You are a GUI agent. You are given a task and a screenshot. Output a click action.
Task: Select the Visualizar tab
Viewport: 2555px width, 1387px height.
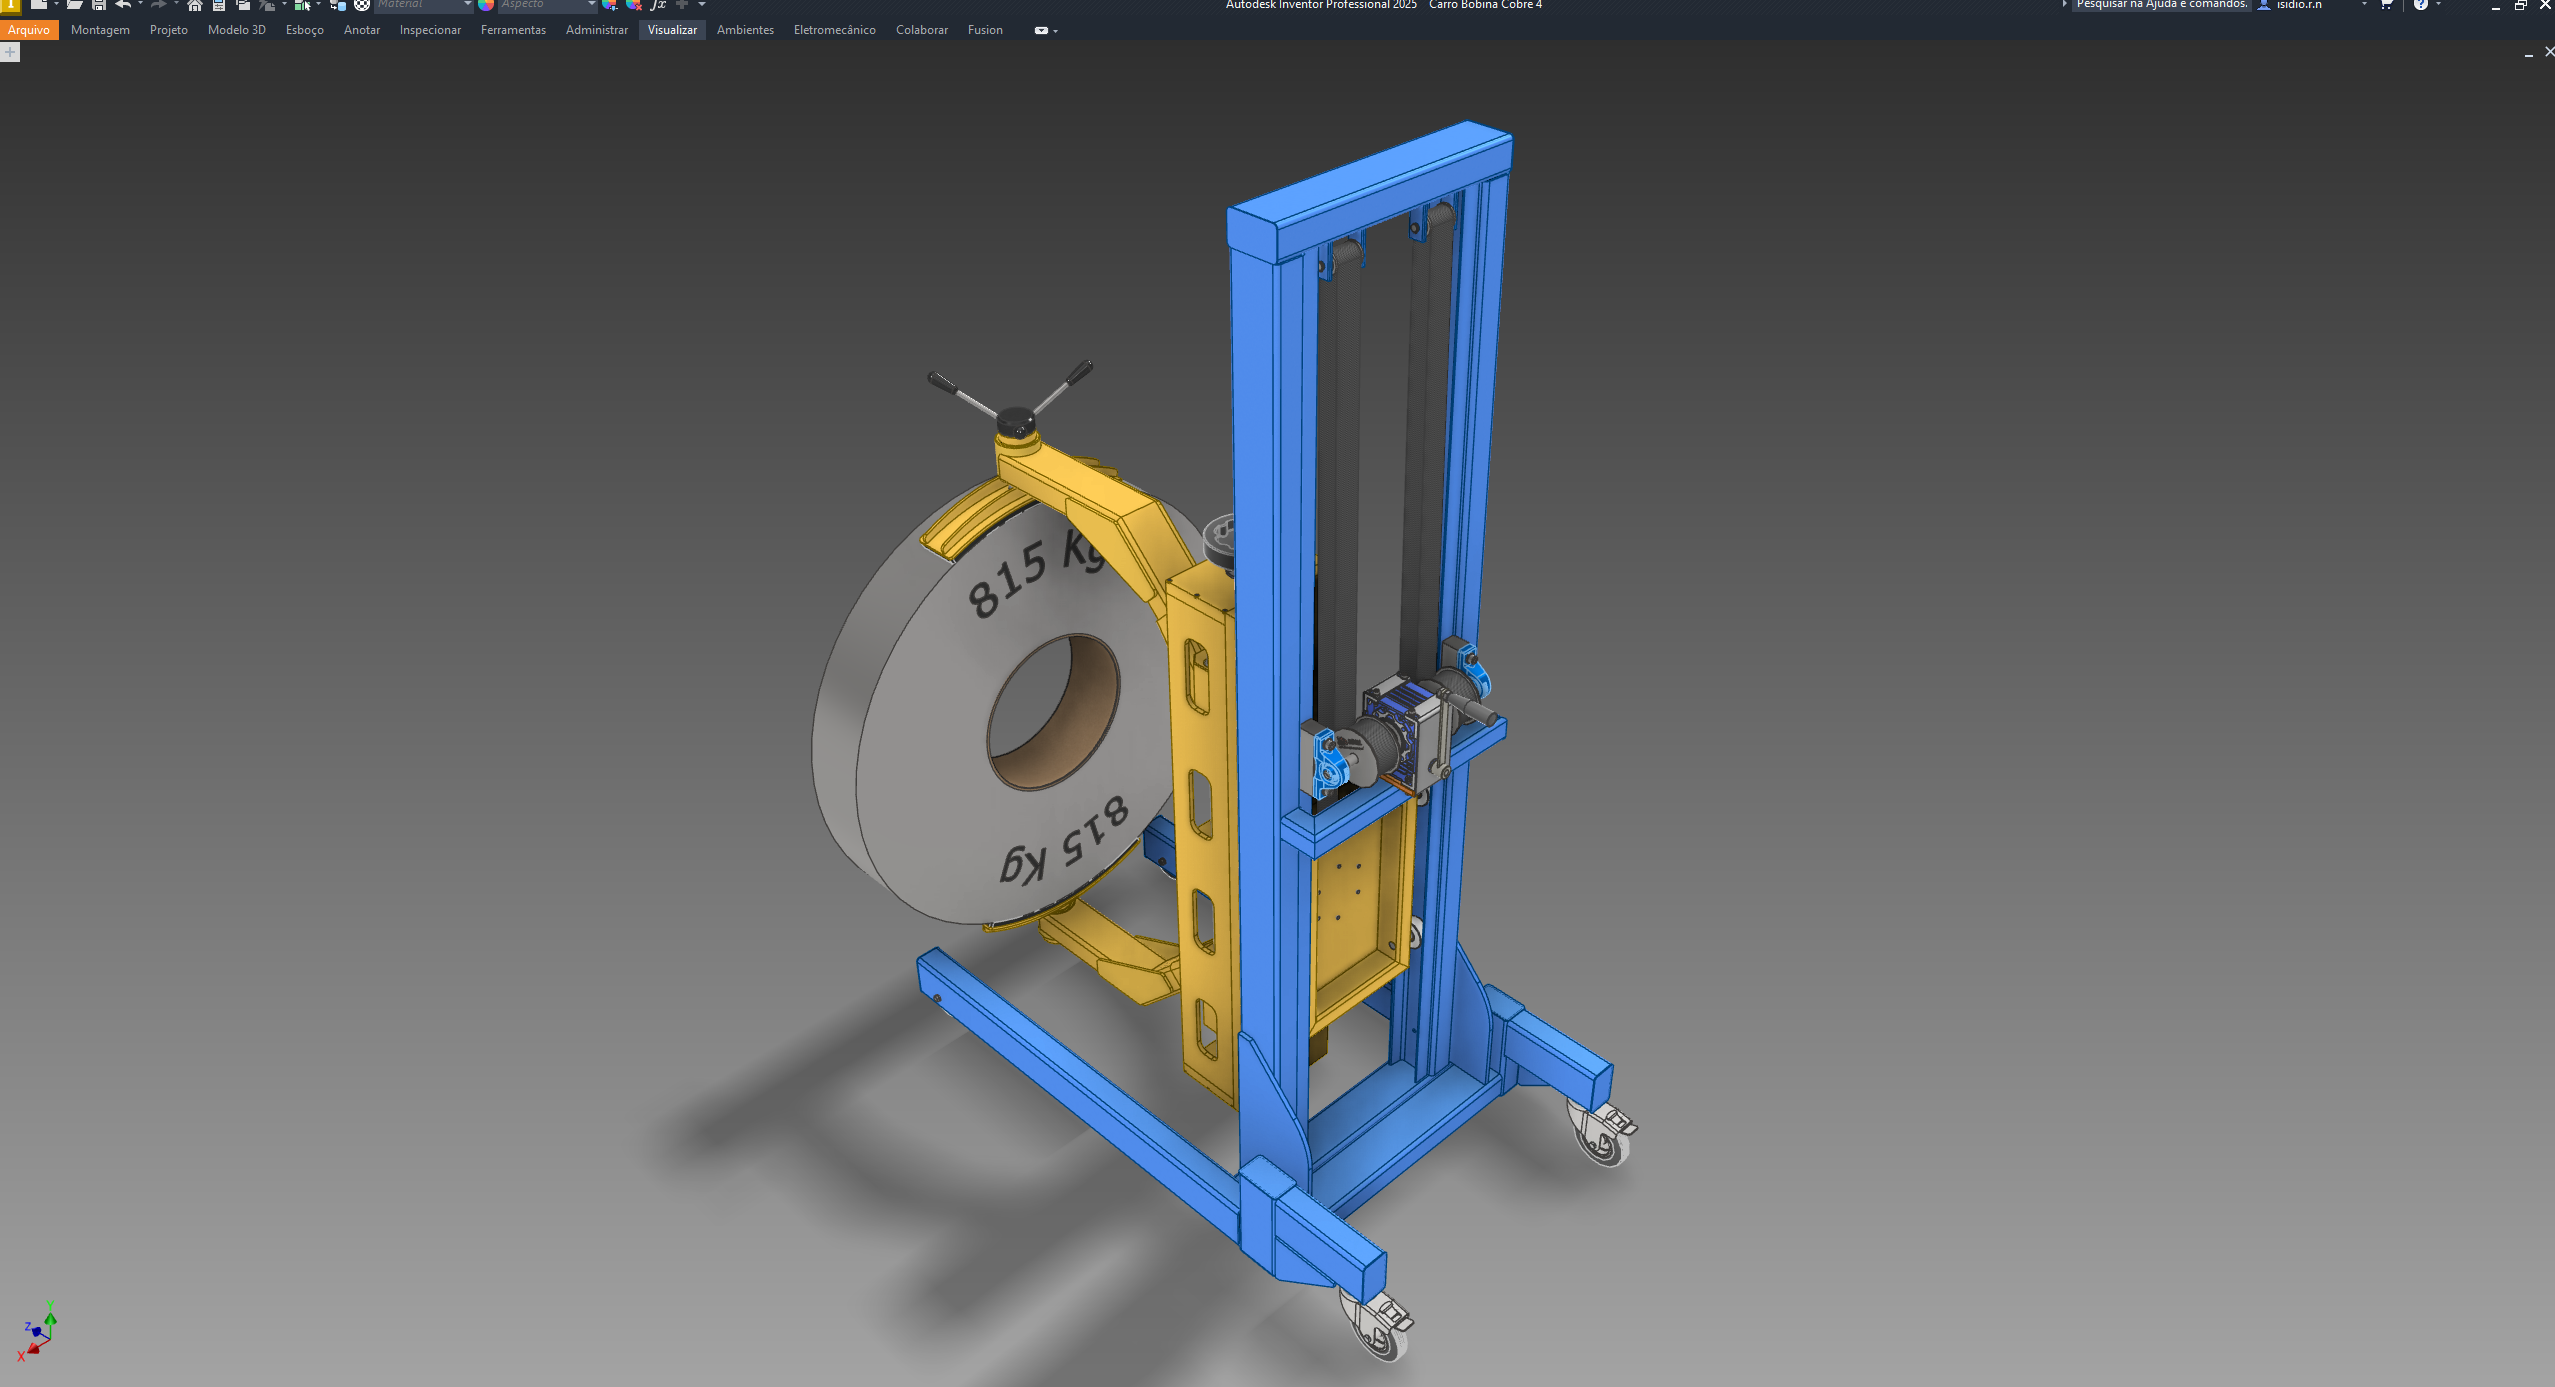click(x=672, y=30)
